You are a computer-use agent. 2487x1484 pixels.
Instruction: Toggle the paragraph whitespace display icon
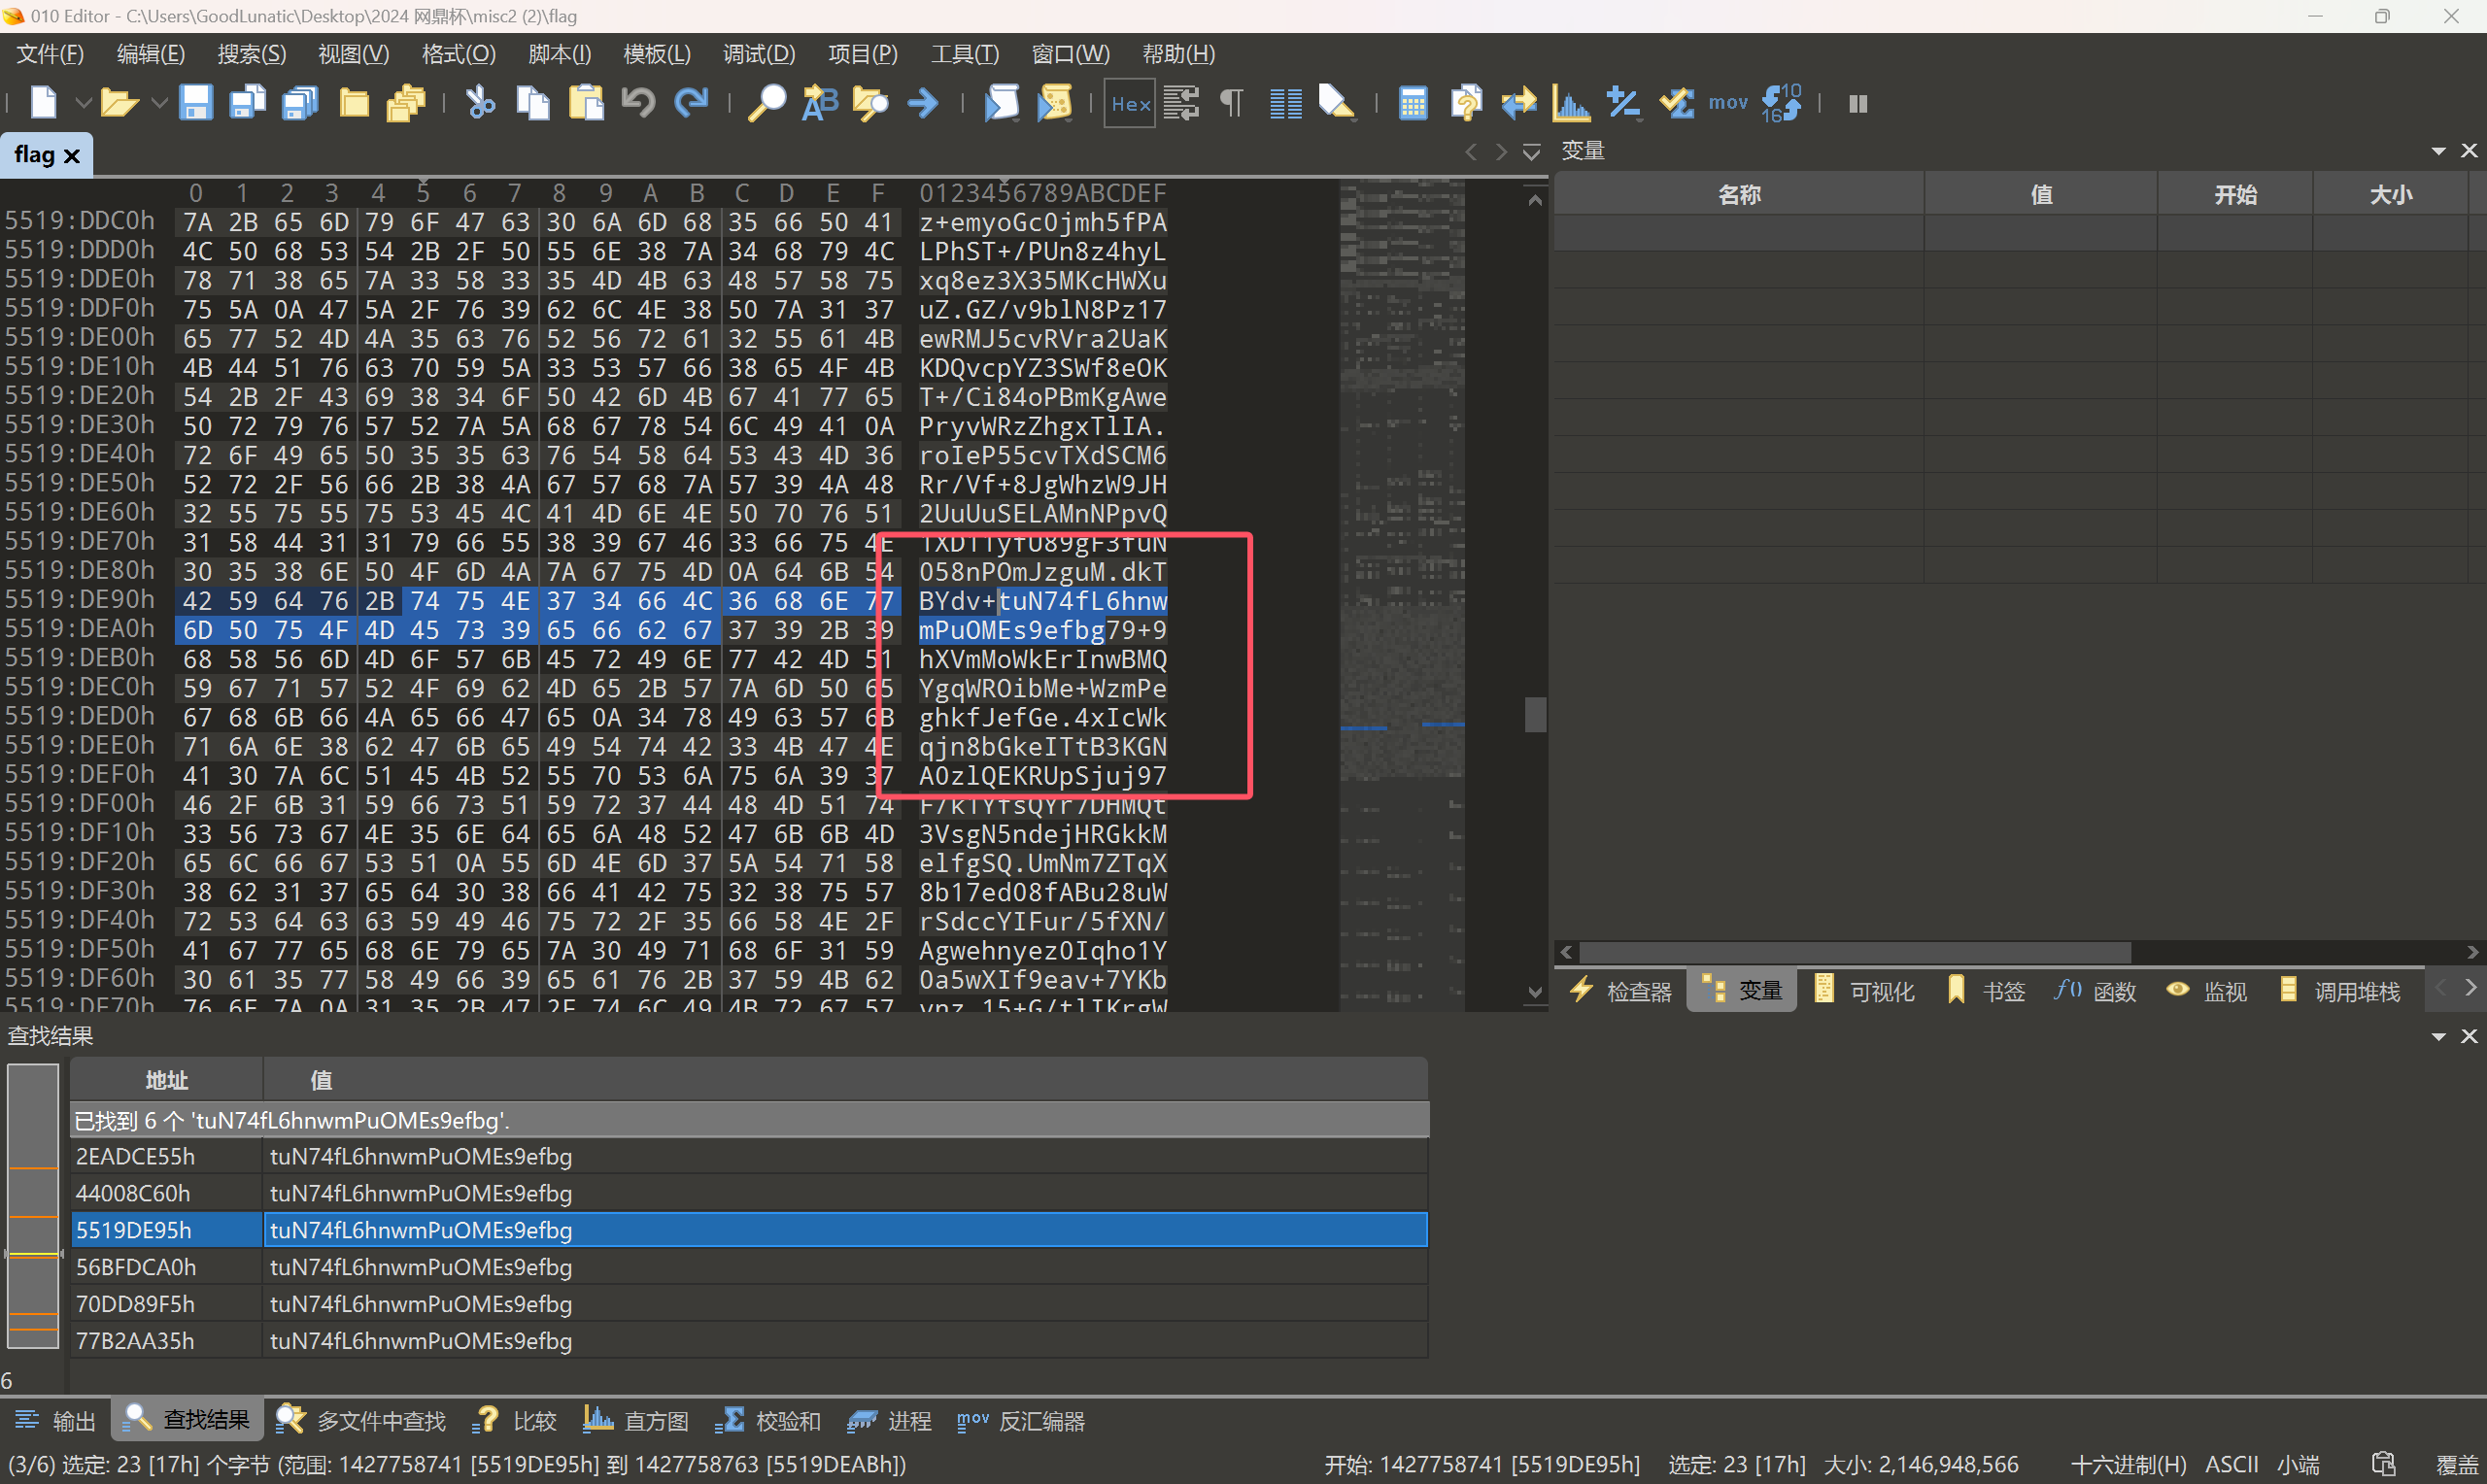tap(1232, 103)
